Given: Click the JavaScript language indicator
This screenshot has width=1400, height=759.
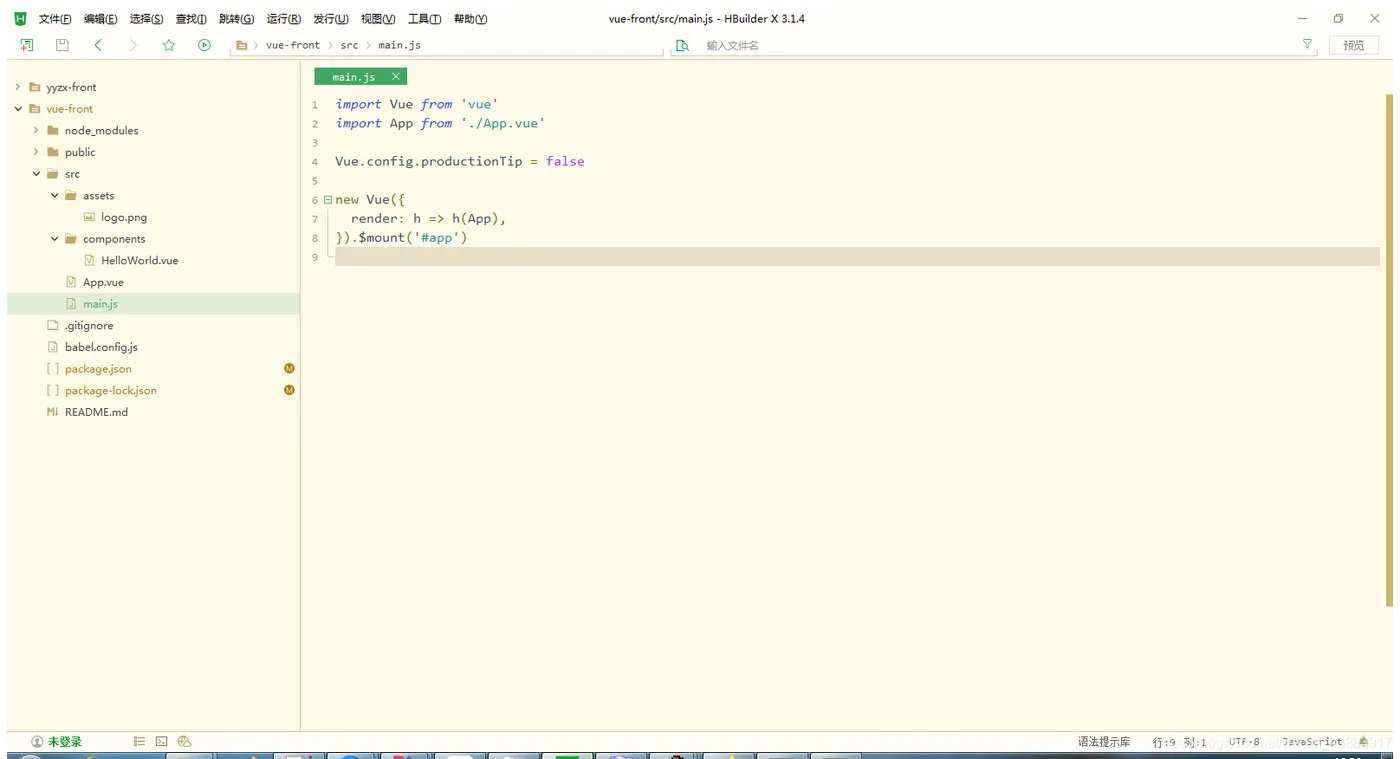Looking at the screenshot, I should click(x=1312, y=742).
